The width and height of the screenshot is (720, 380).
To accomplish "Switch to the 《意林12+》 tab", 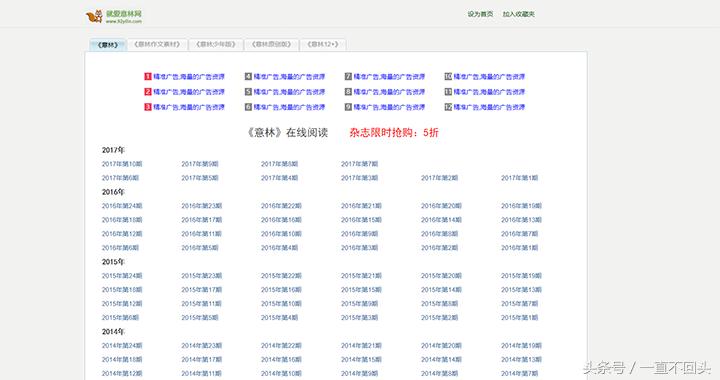I will point(323,45).
